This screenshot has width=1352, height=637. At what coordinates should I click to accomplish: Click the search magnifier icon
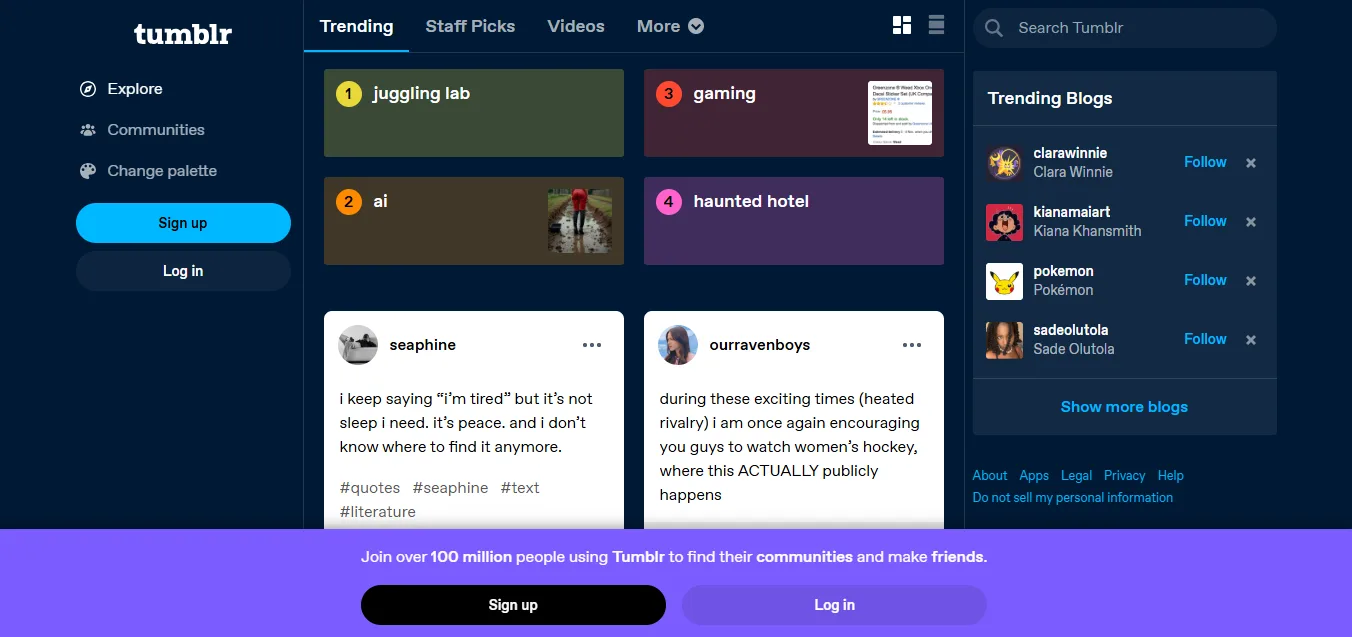click(994, 28)
